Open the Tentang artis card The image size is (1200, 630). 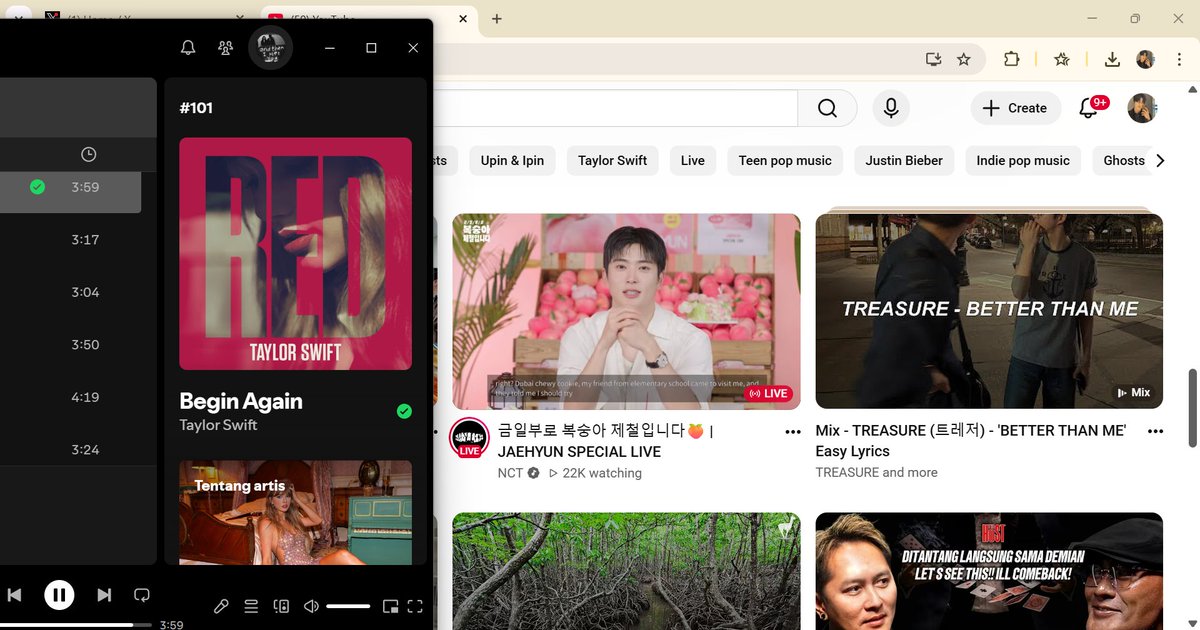295,512
